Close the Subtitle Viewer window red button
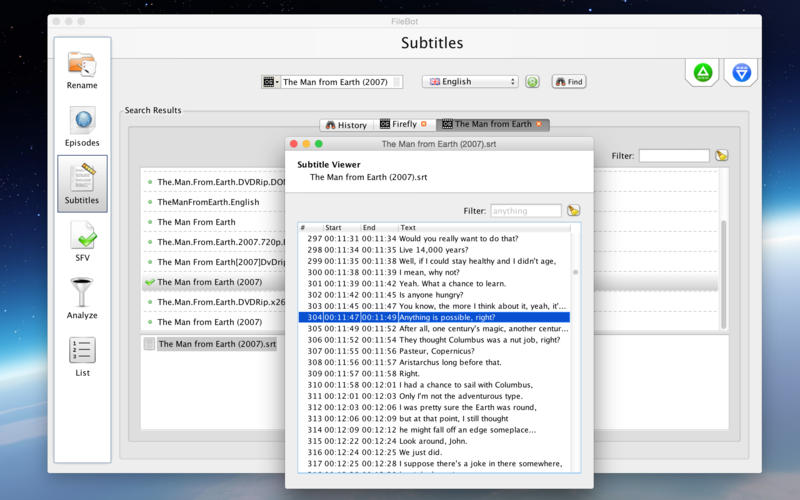The width and height of the screenshot is (800, 500). coord(294,144)
